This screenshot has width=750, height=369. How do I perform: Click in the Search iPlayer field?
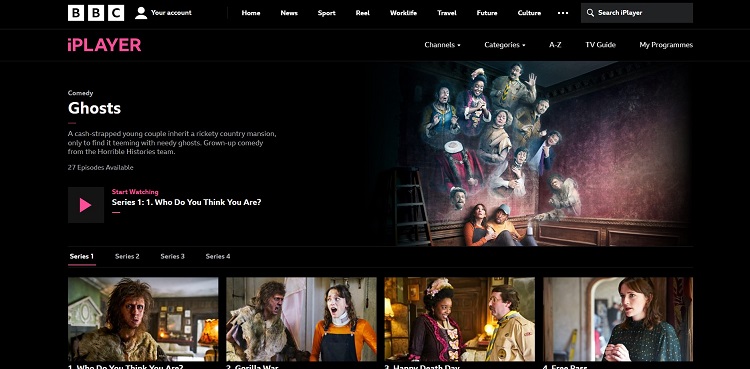point(637,13)
